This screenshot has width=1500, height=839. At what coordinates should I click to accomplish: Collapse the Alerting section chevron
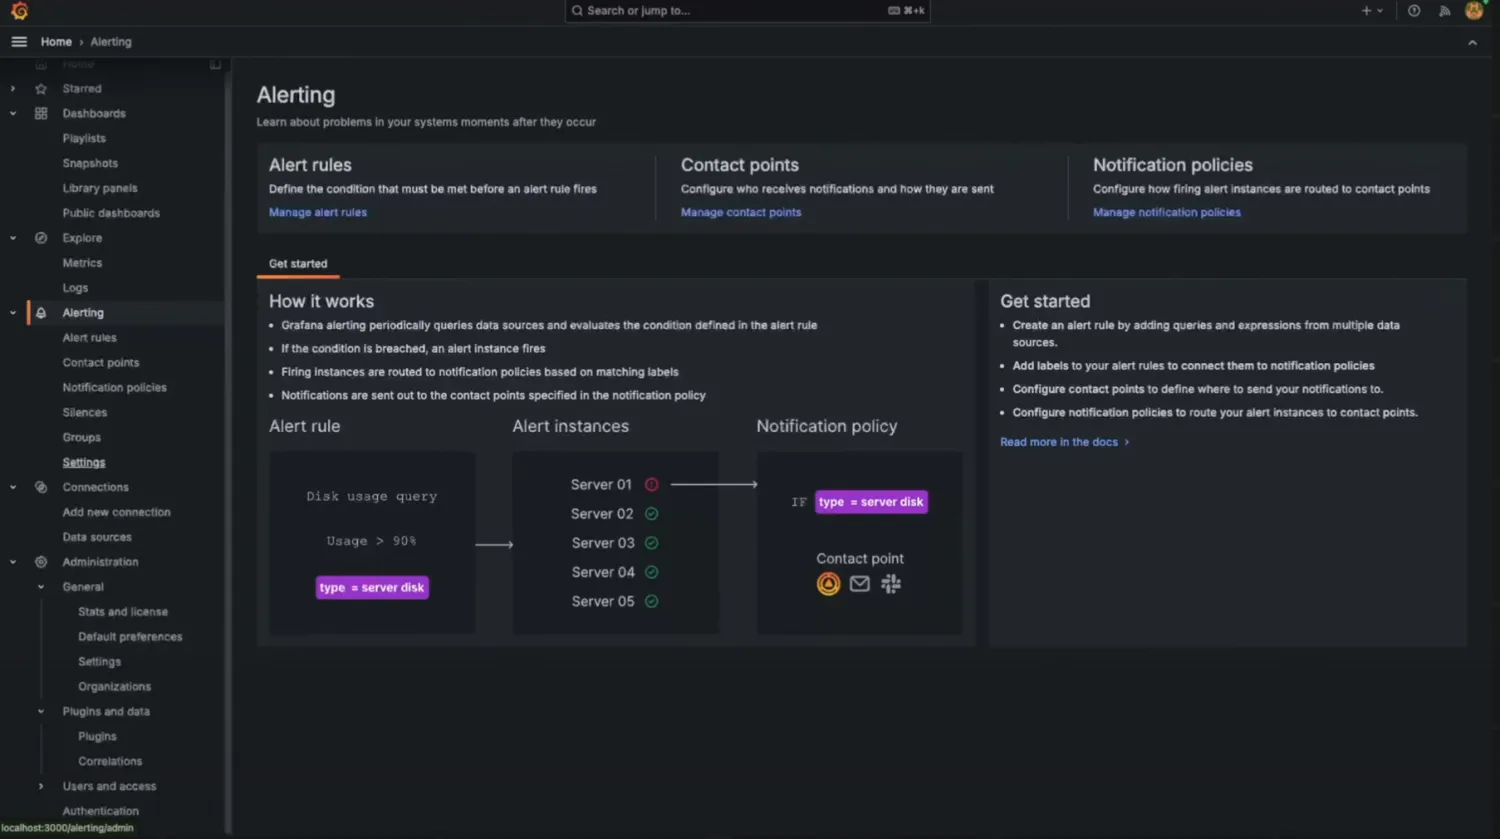click(13, 313)
